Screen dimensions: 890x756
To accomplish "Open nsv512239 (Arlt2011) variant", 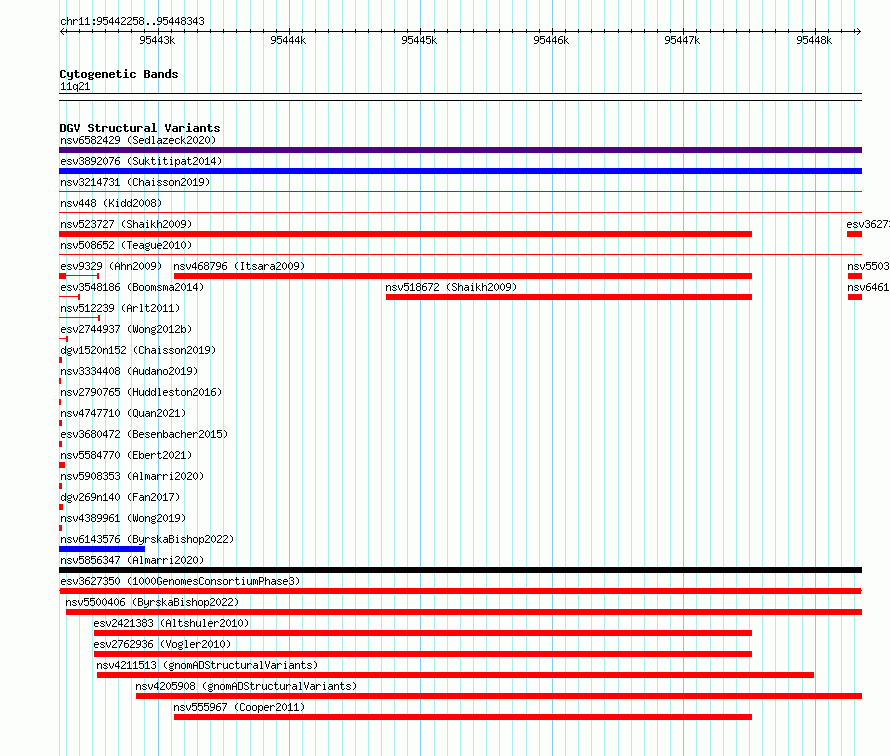I will click(120, 308).
